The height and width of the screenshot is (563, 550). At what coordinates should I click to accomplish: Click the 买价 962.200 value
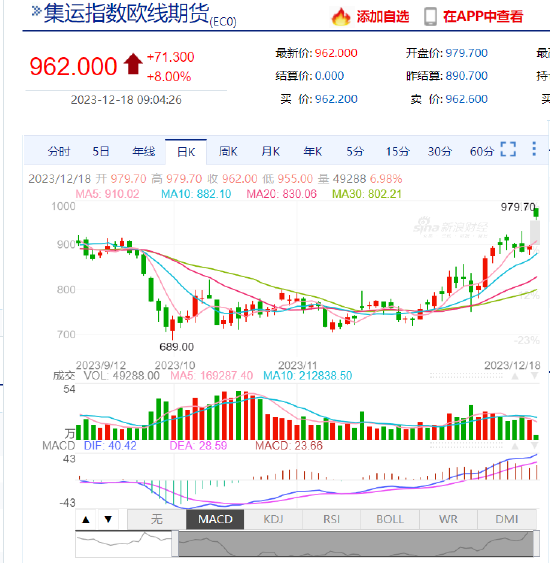[x=336, y=99]
